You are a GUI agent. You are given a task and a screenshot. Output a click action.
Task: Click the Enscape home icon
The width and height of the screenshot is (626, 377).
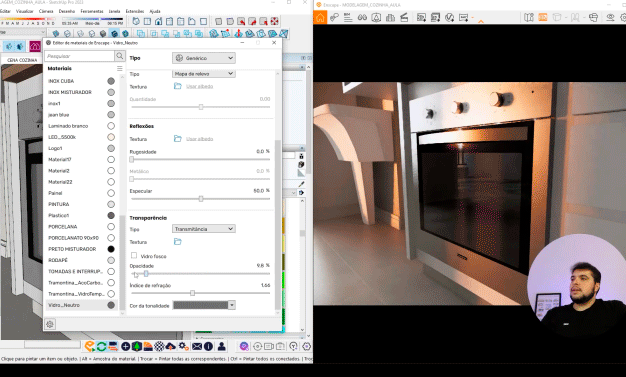tap(320, 18)
